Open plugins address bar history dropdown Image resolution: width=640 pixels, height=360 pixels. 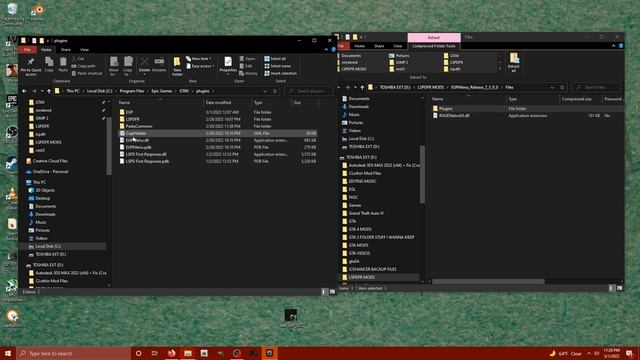[265, 91]
